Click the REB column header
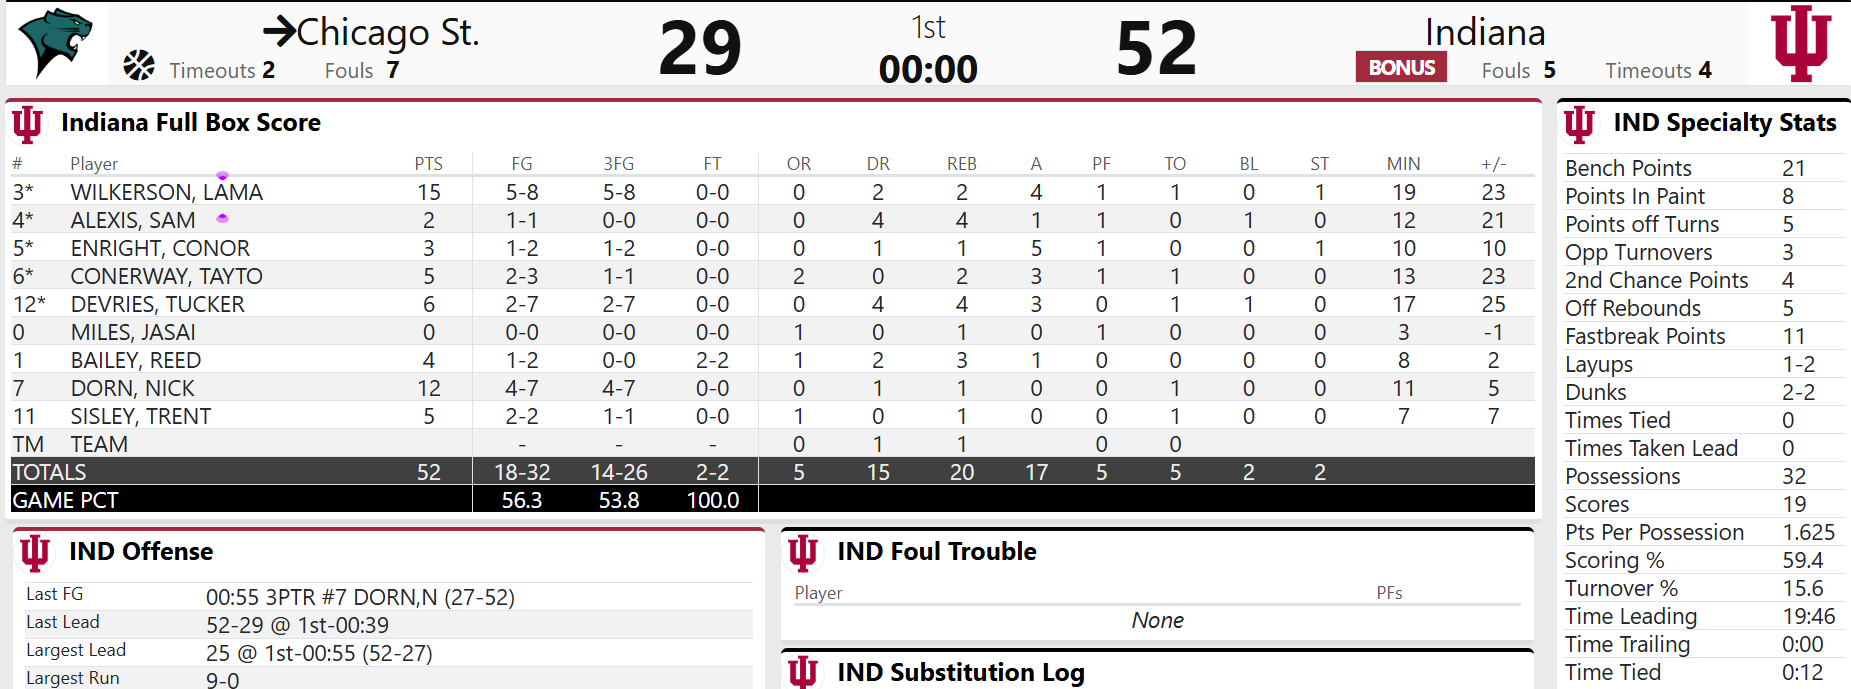The width and height of the screenshot is (1851, 689). pyautogui.click(x=961, y=164)
